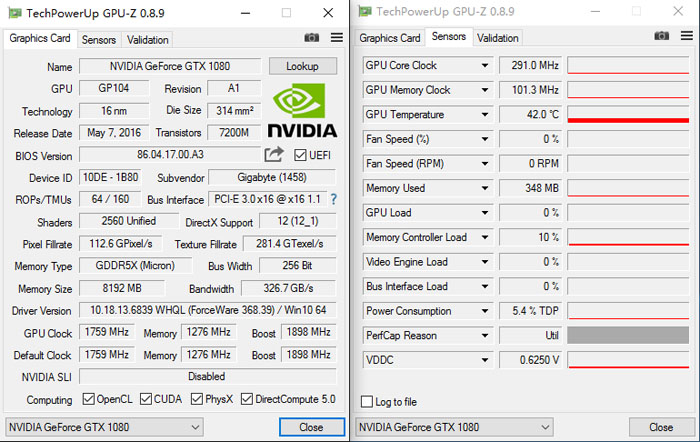
Task: Switch to Sensors tab in left window
Action: 99,40
